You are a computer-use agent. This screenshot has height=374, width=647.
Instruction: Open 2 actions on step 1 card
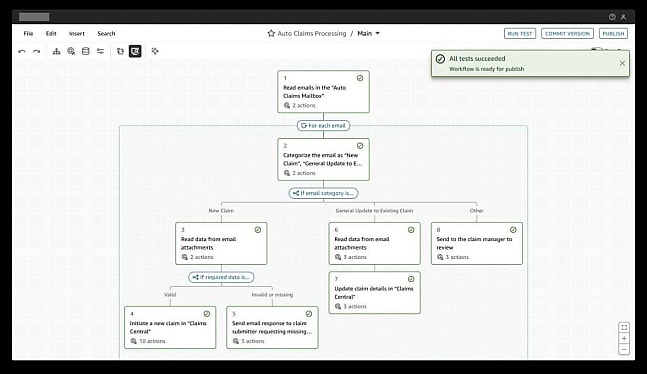pos(300,105)
